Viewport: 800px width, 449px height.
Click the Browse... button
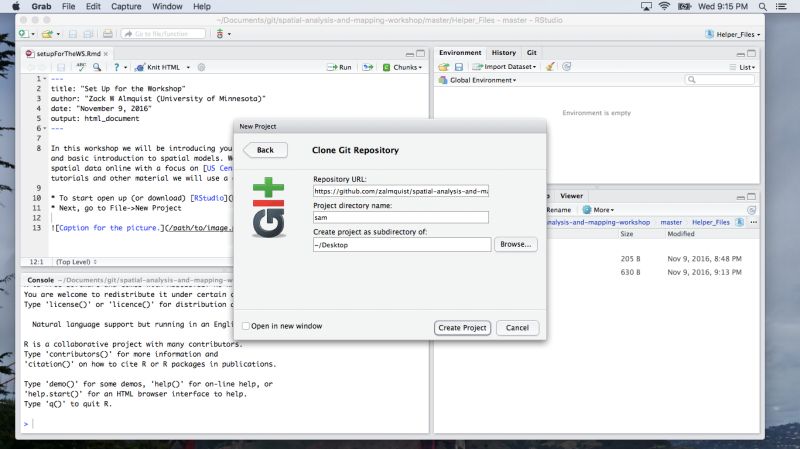pos(515,244)
